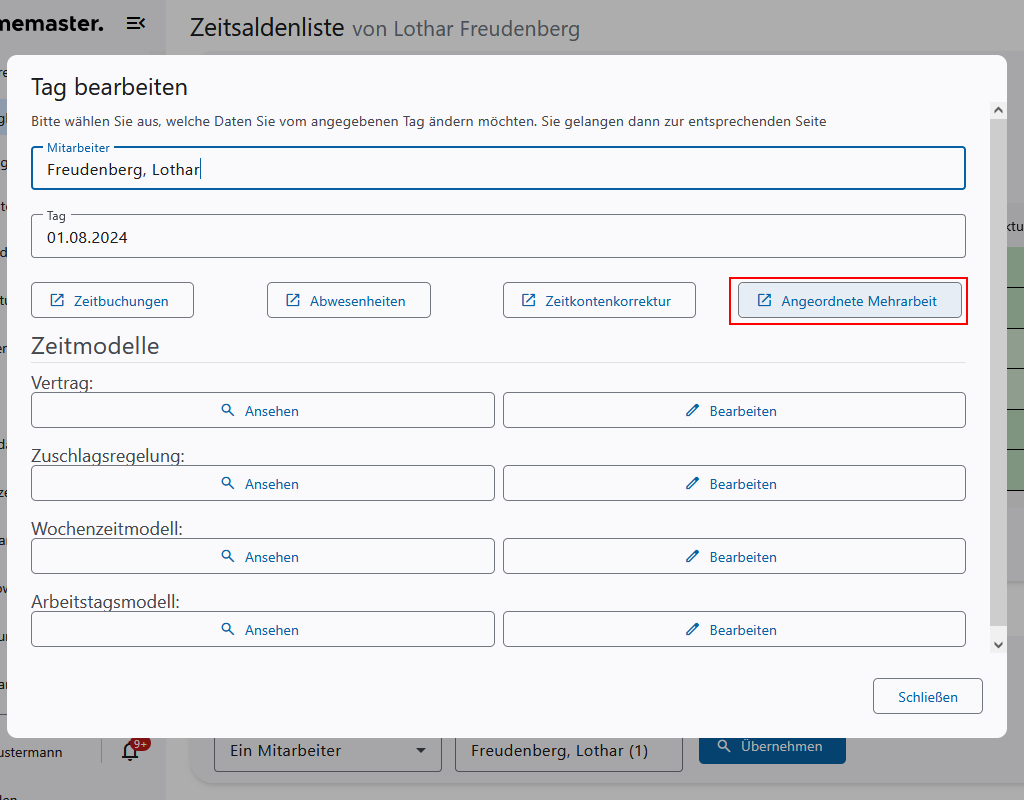Open Abwesenheiten for the selected day
This screenshot has width=1024, height=800.
coord(348,300)
